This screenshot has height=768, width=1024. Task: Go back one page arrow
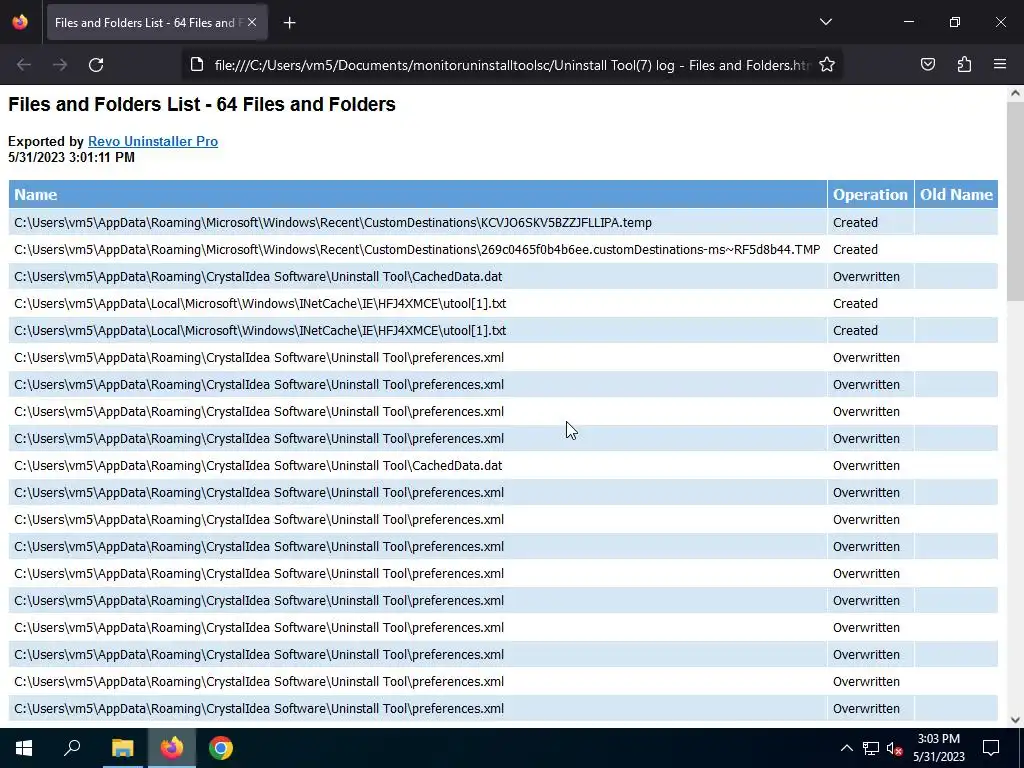click(24, 65)
